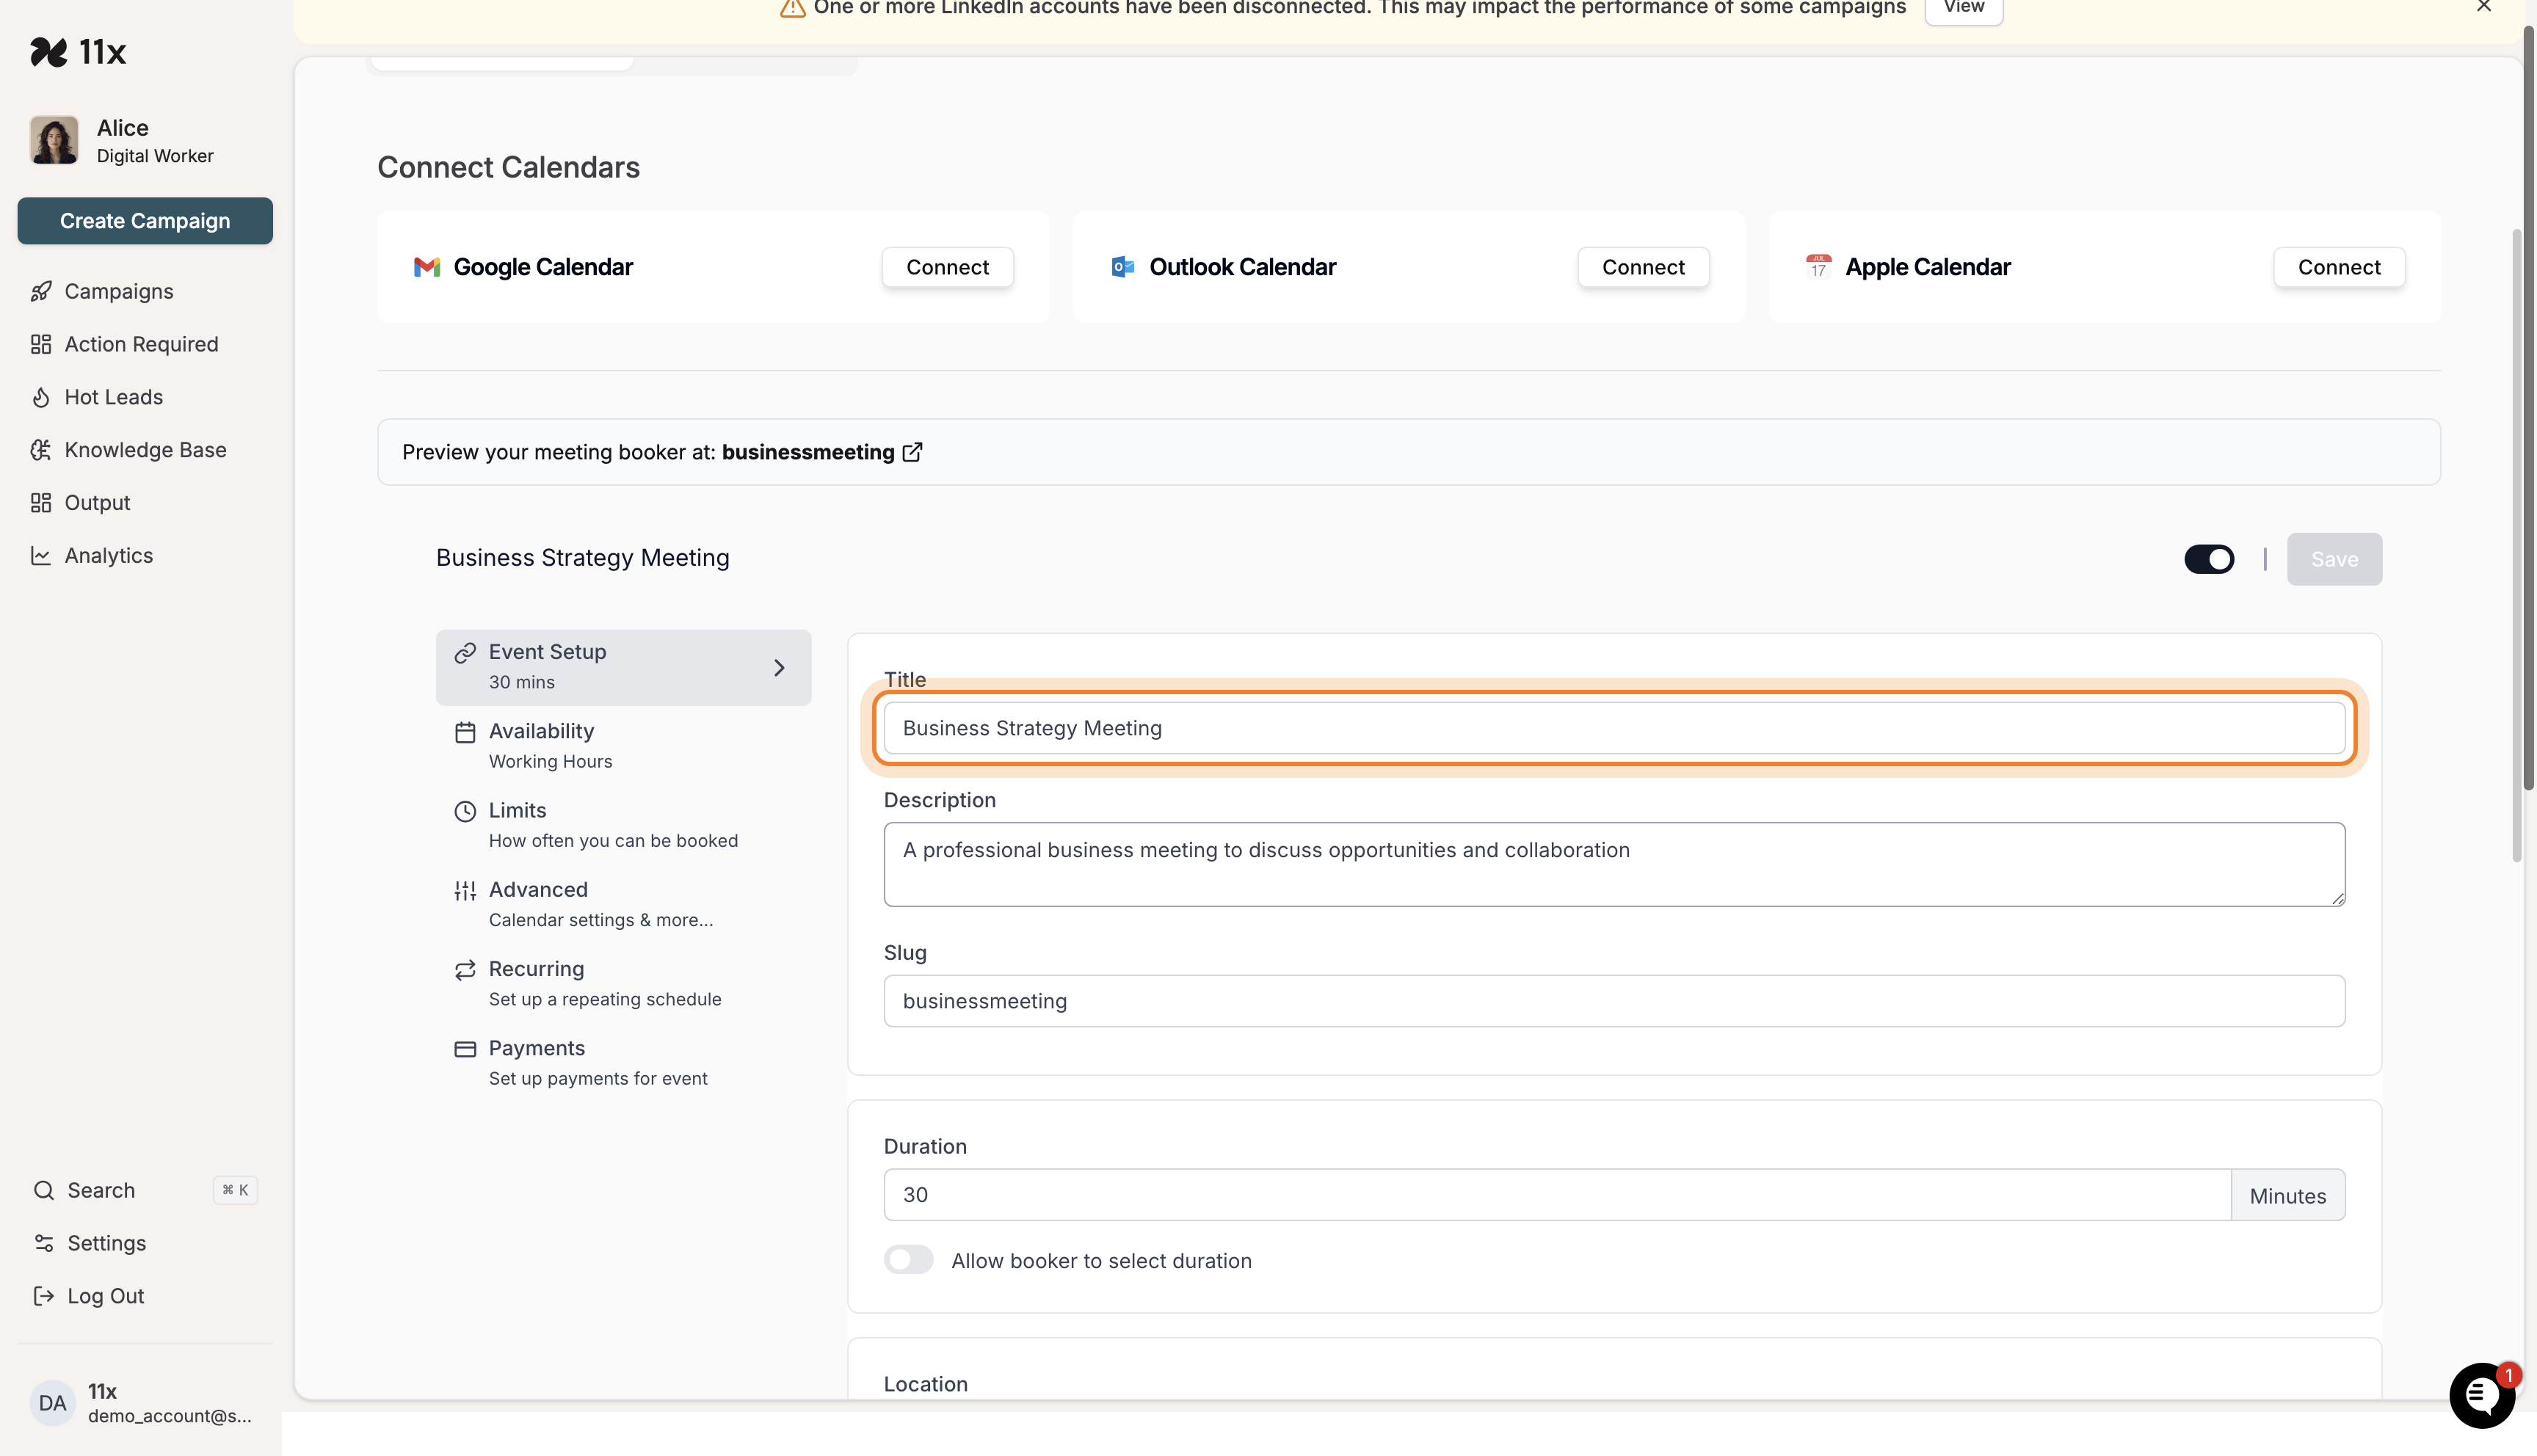Connect Google Calendar
2537x1456 pixels.
click(947, 267)
